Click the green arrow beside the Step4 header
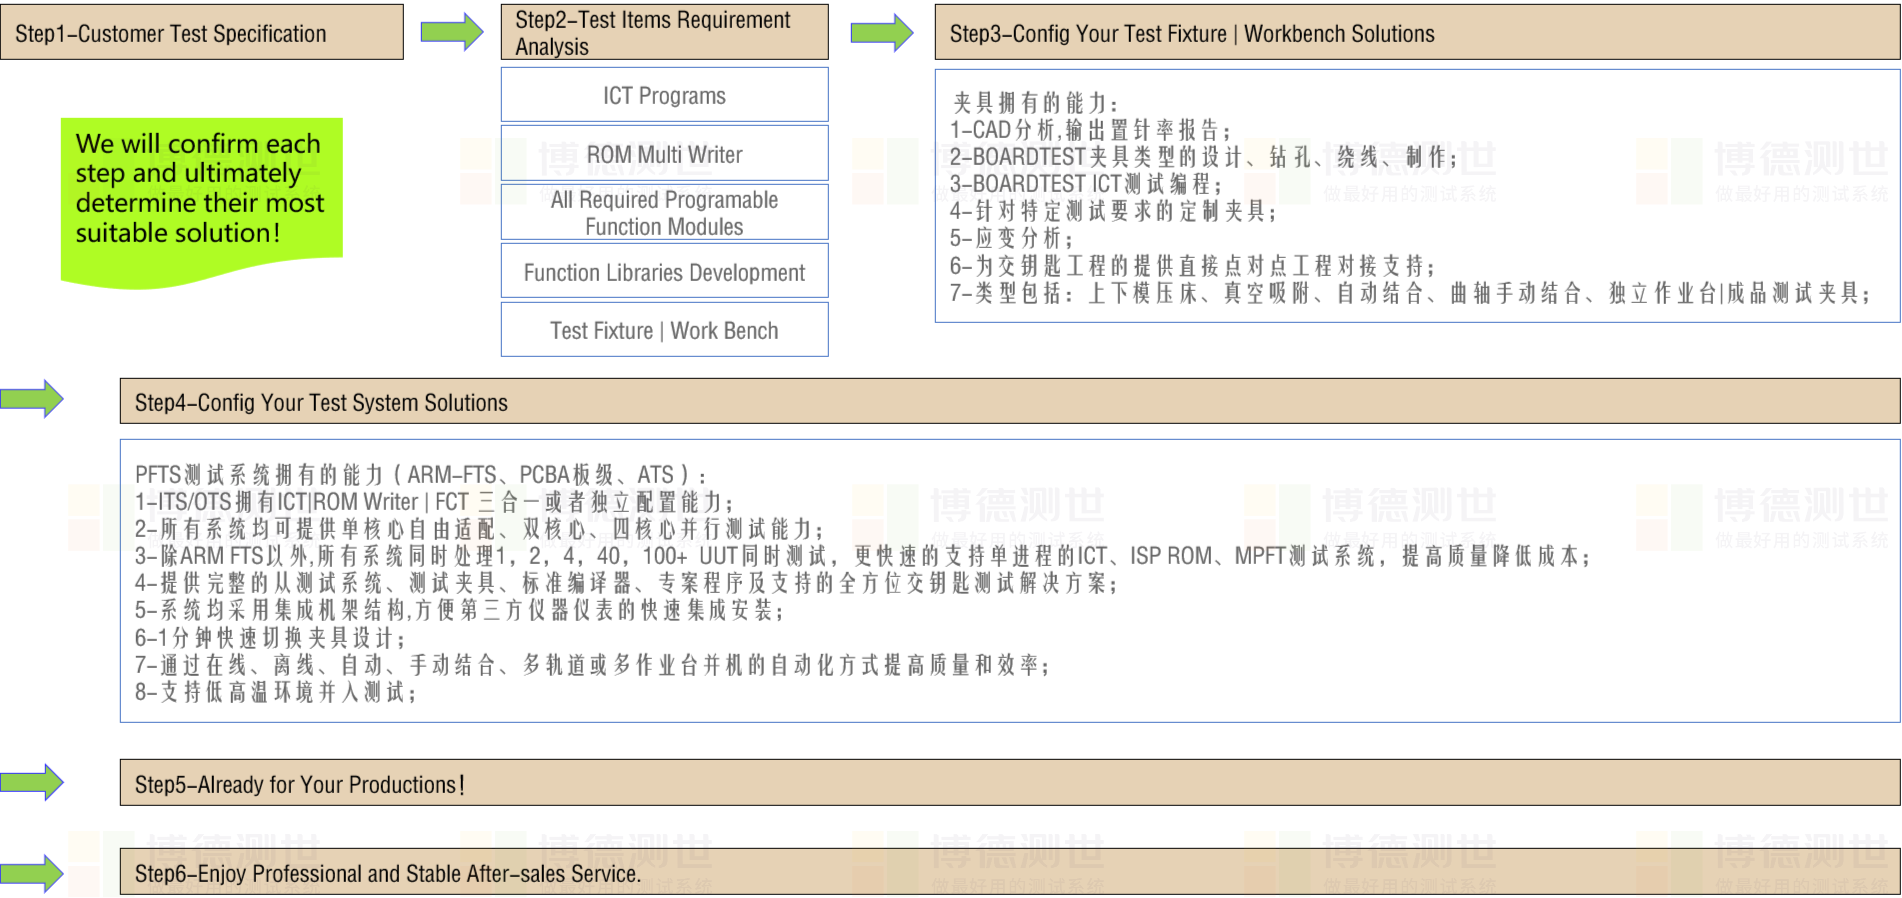1902x898 pixels. [31, 399]
